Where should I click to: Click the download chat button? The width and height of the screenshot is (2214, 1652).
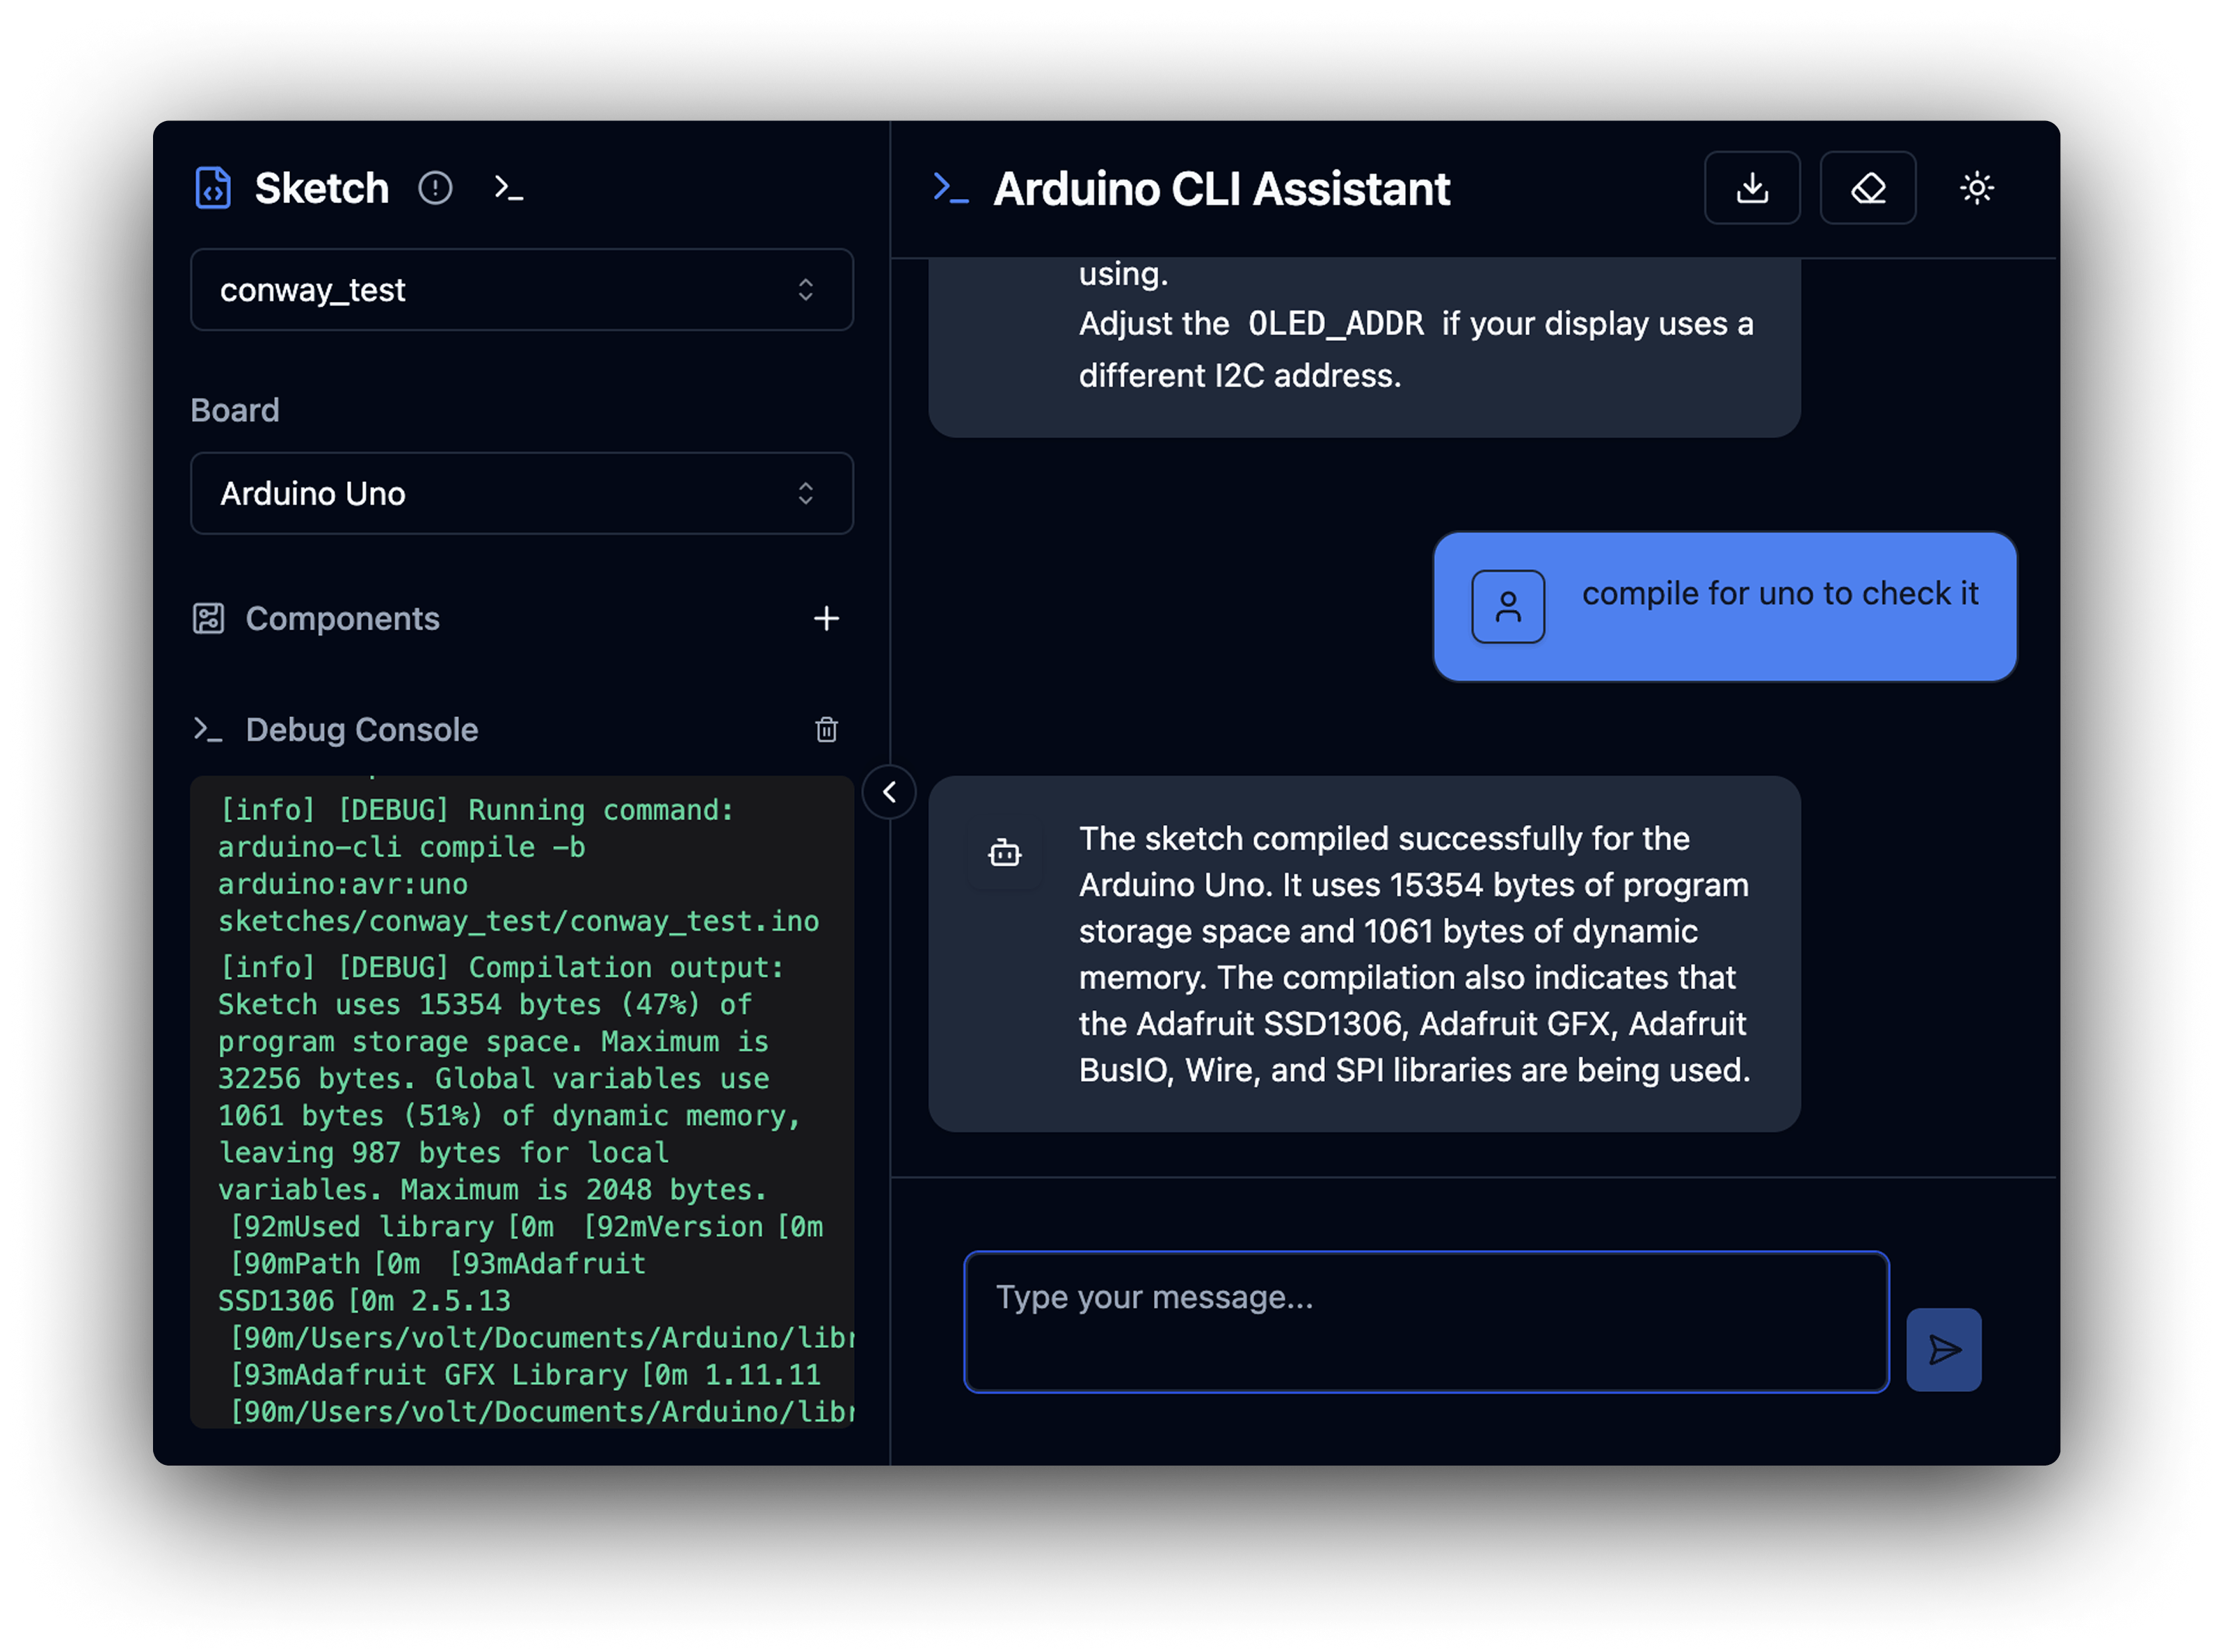pos(1752,188)
